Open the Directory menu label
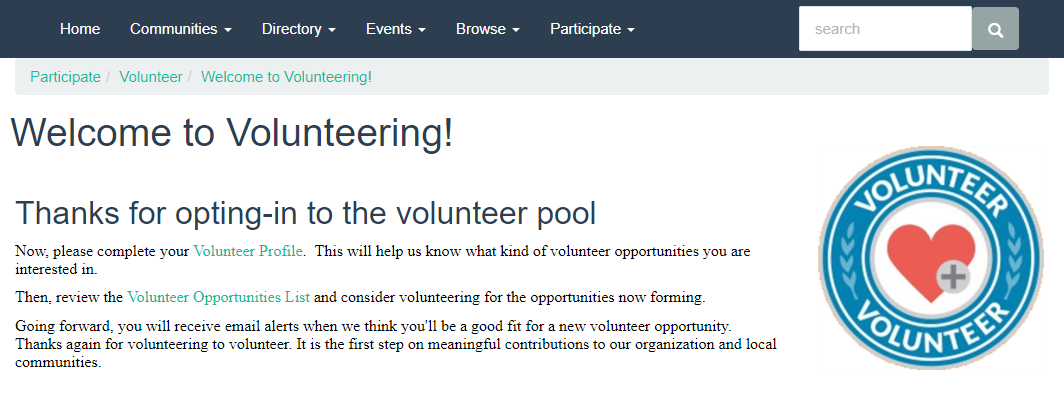 (292, 29)
